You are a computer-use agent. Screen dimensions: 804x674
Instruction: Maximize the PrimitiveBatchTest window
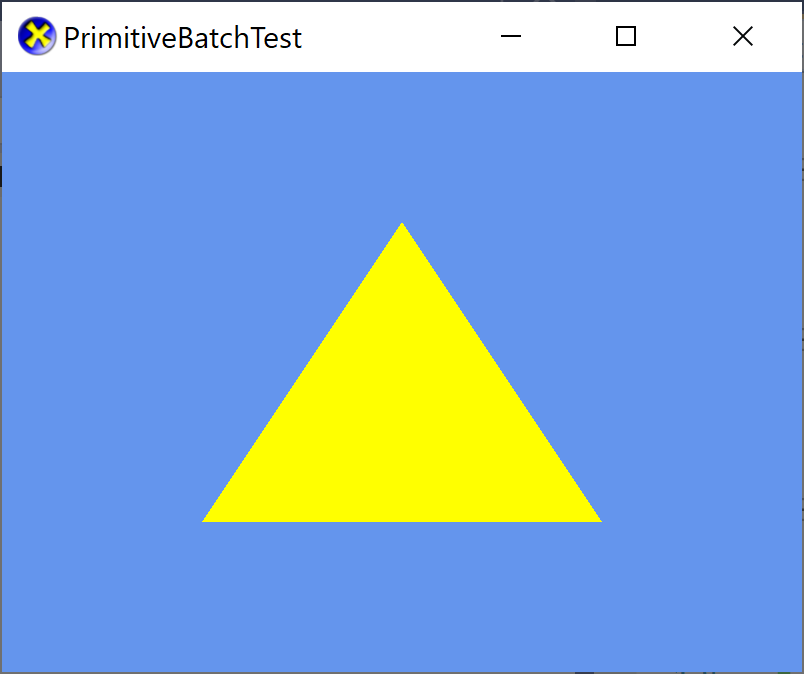click(x=627, y=36)
